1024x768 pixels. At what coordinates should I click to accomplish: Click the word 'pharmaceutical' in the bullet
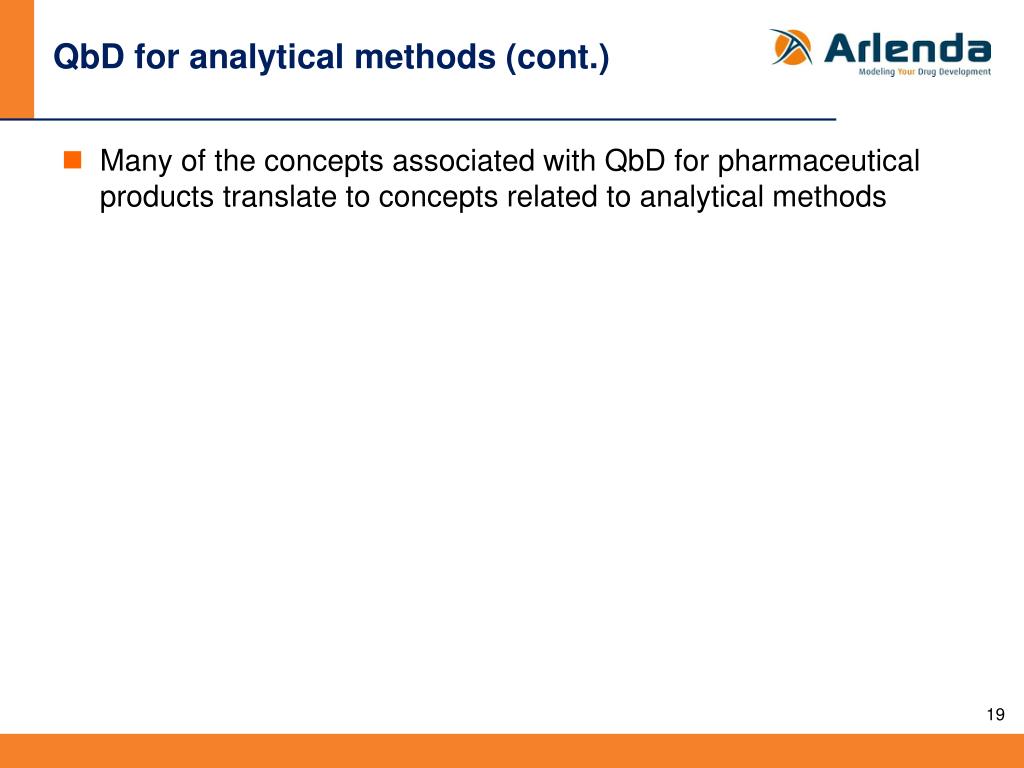coord(818,161)
